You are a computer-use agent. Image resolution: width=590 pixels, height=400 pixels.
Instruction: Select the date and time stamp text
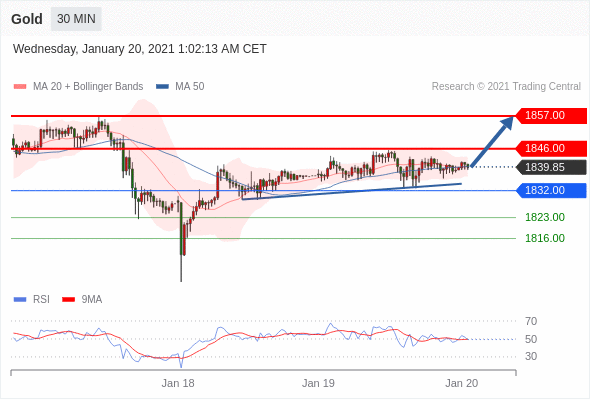coord(140,49)
